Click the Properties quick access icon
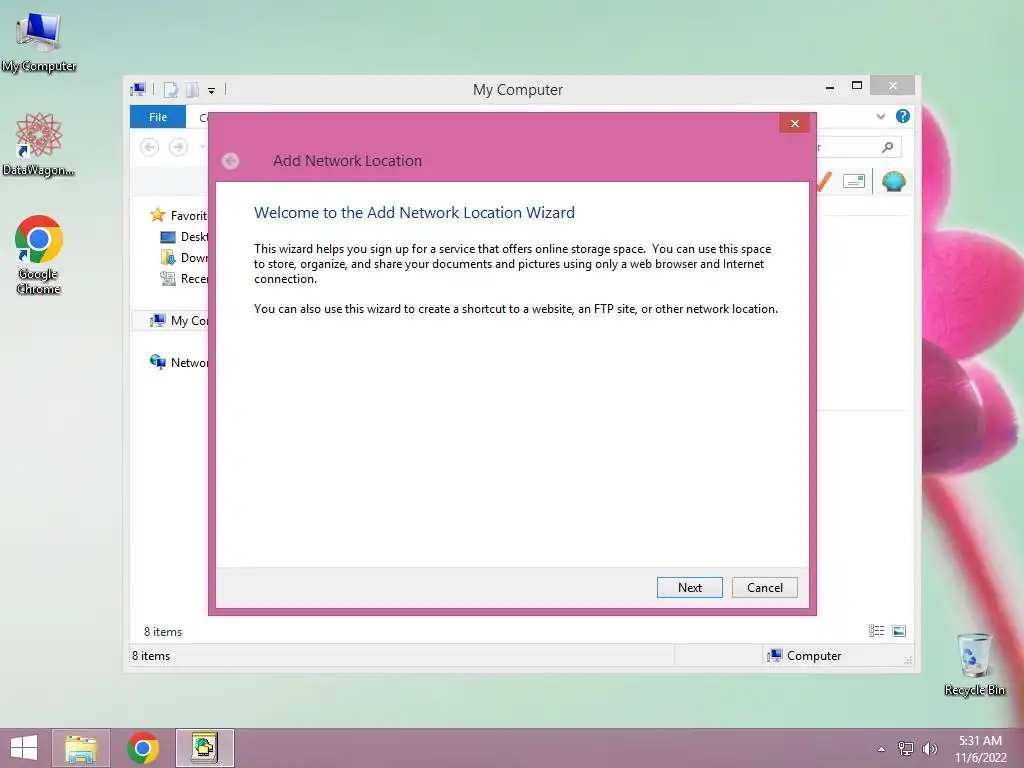 [170, 89]
